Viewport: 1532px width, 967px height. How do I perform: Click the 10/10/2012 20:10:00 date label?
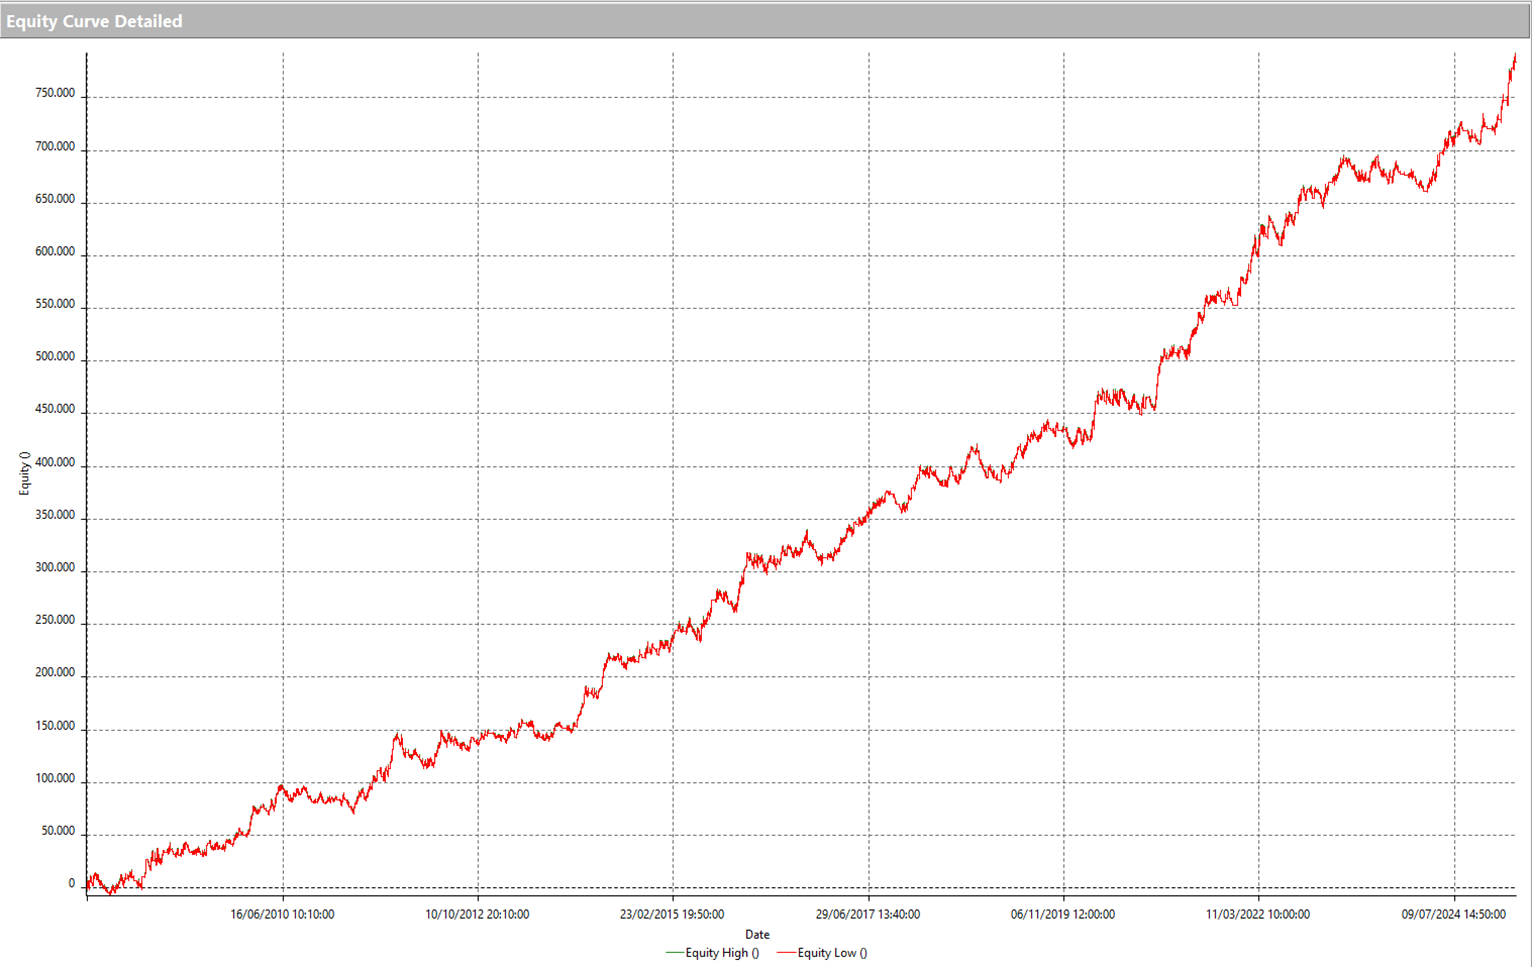[x=477, y=914]
